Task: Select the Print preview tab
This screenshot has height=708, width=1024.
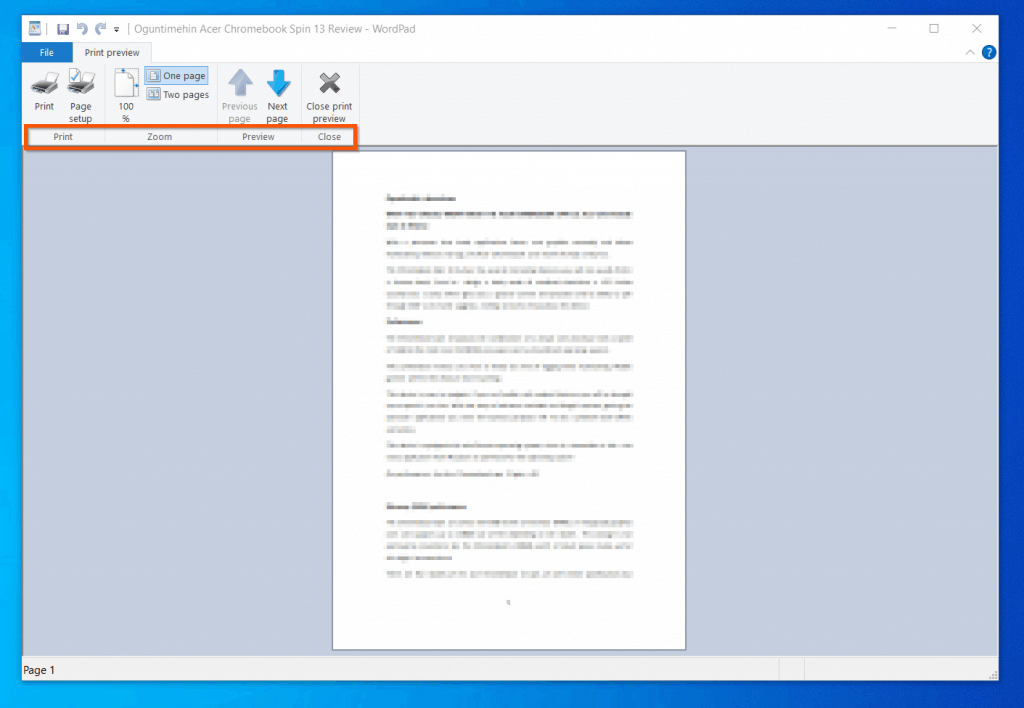Action: [112, 52]
